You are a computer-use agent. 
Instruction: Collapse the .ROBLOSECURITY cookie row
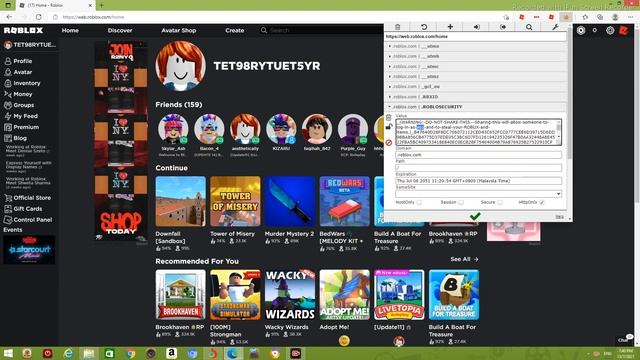pyautogui.click(x=476, y=107)
